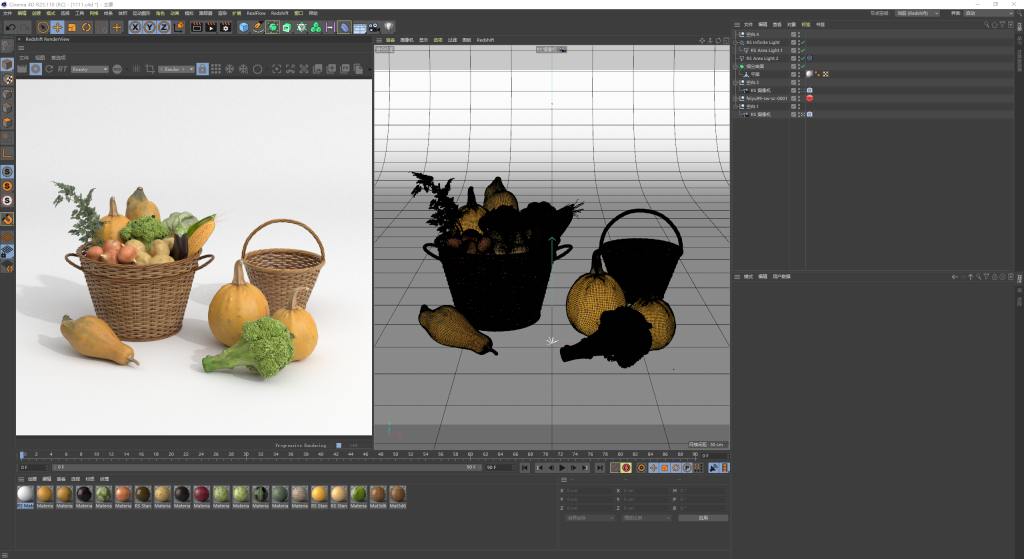
Task: Select RS Area Light.1 in object manager
Action: tap(766, 50)
